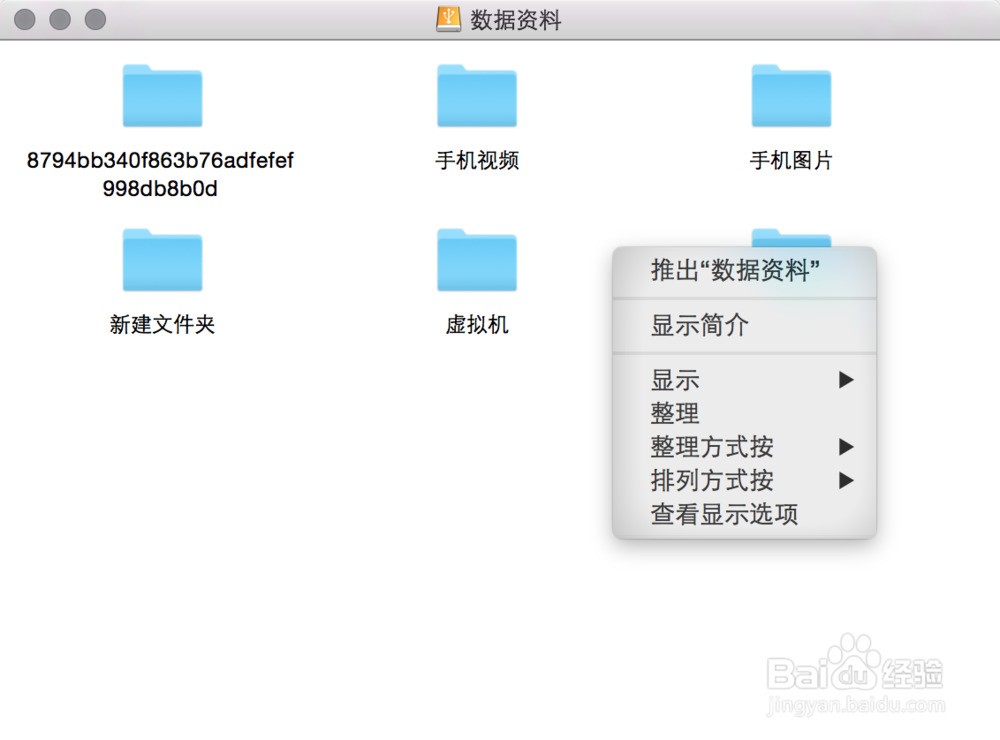
Task: Select the 8794bb340f863b76adfefef998db8b0d folder
Action: coord(162,96)
